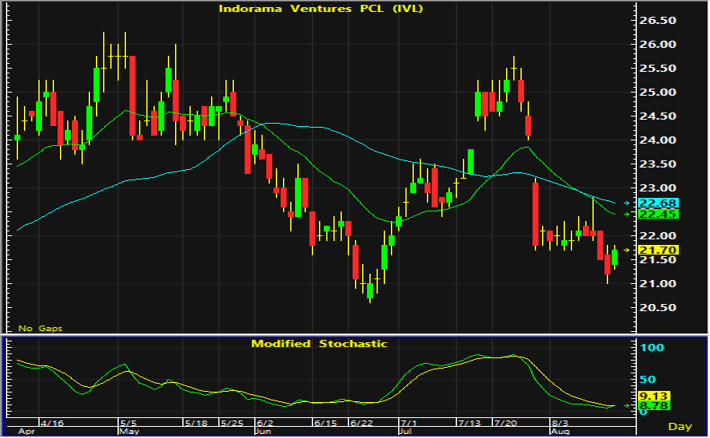Click the 4/16 date marker

(52, 423)
